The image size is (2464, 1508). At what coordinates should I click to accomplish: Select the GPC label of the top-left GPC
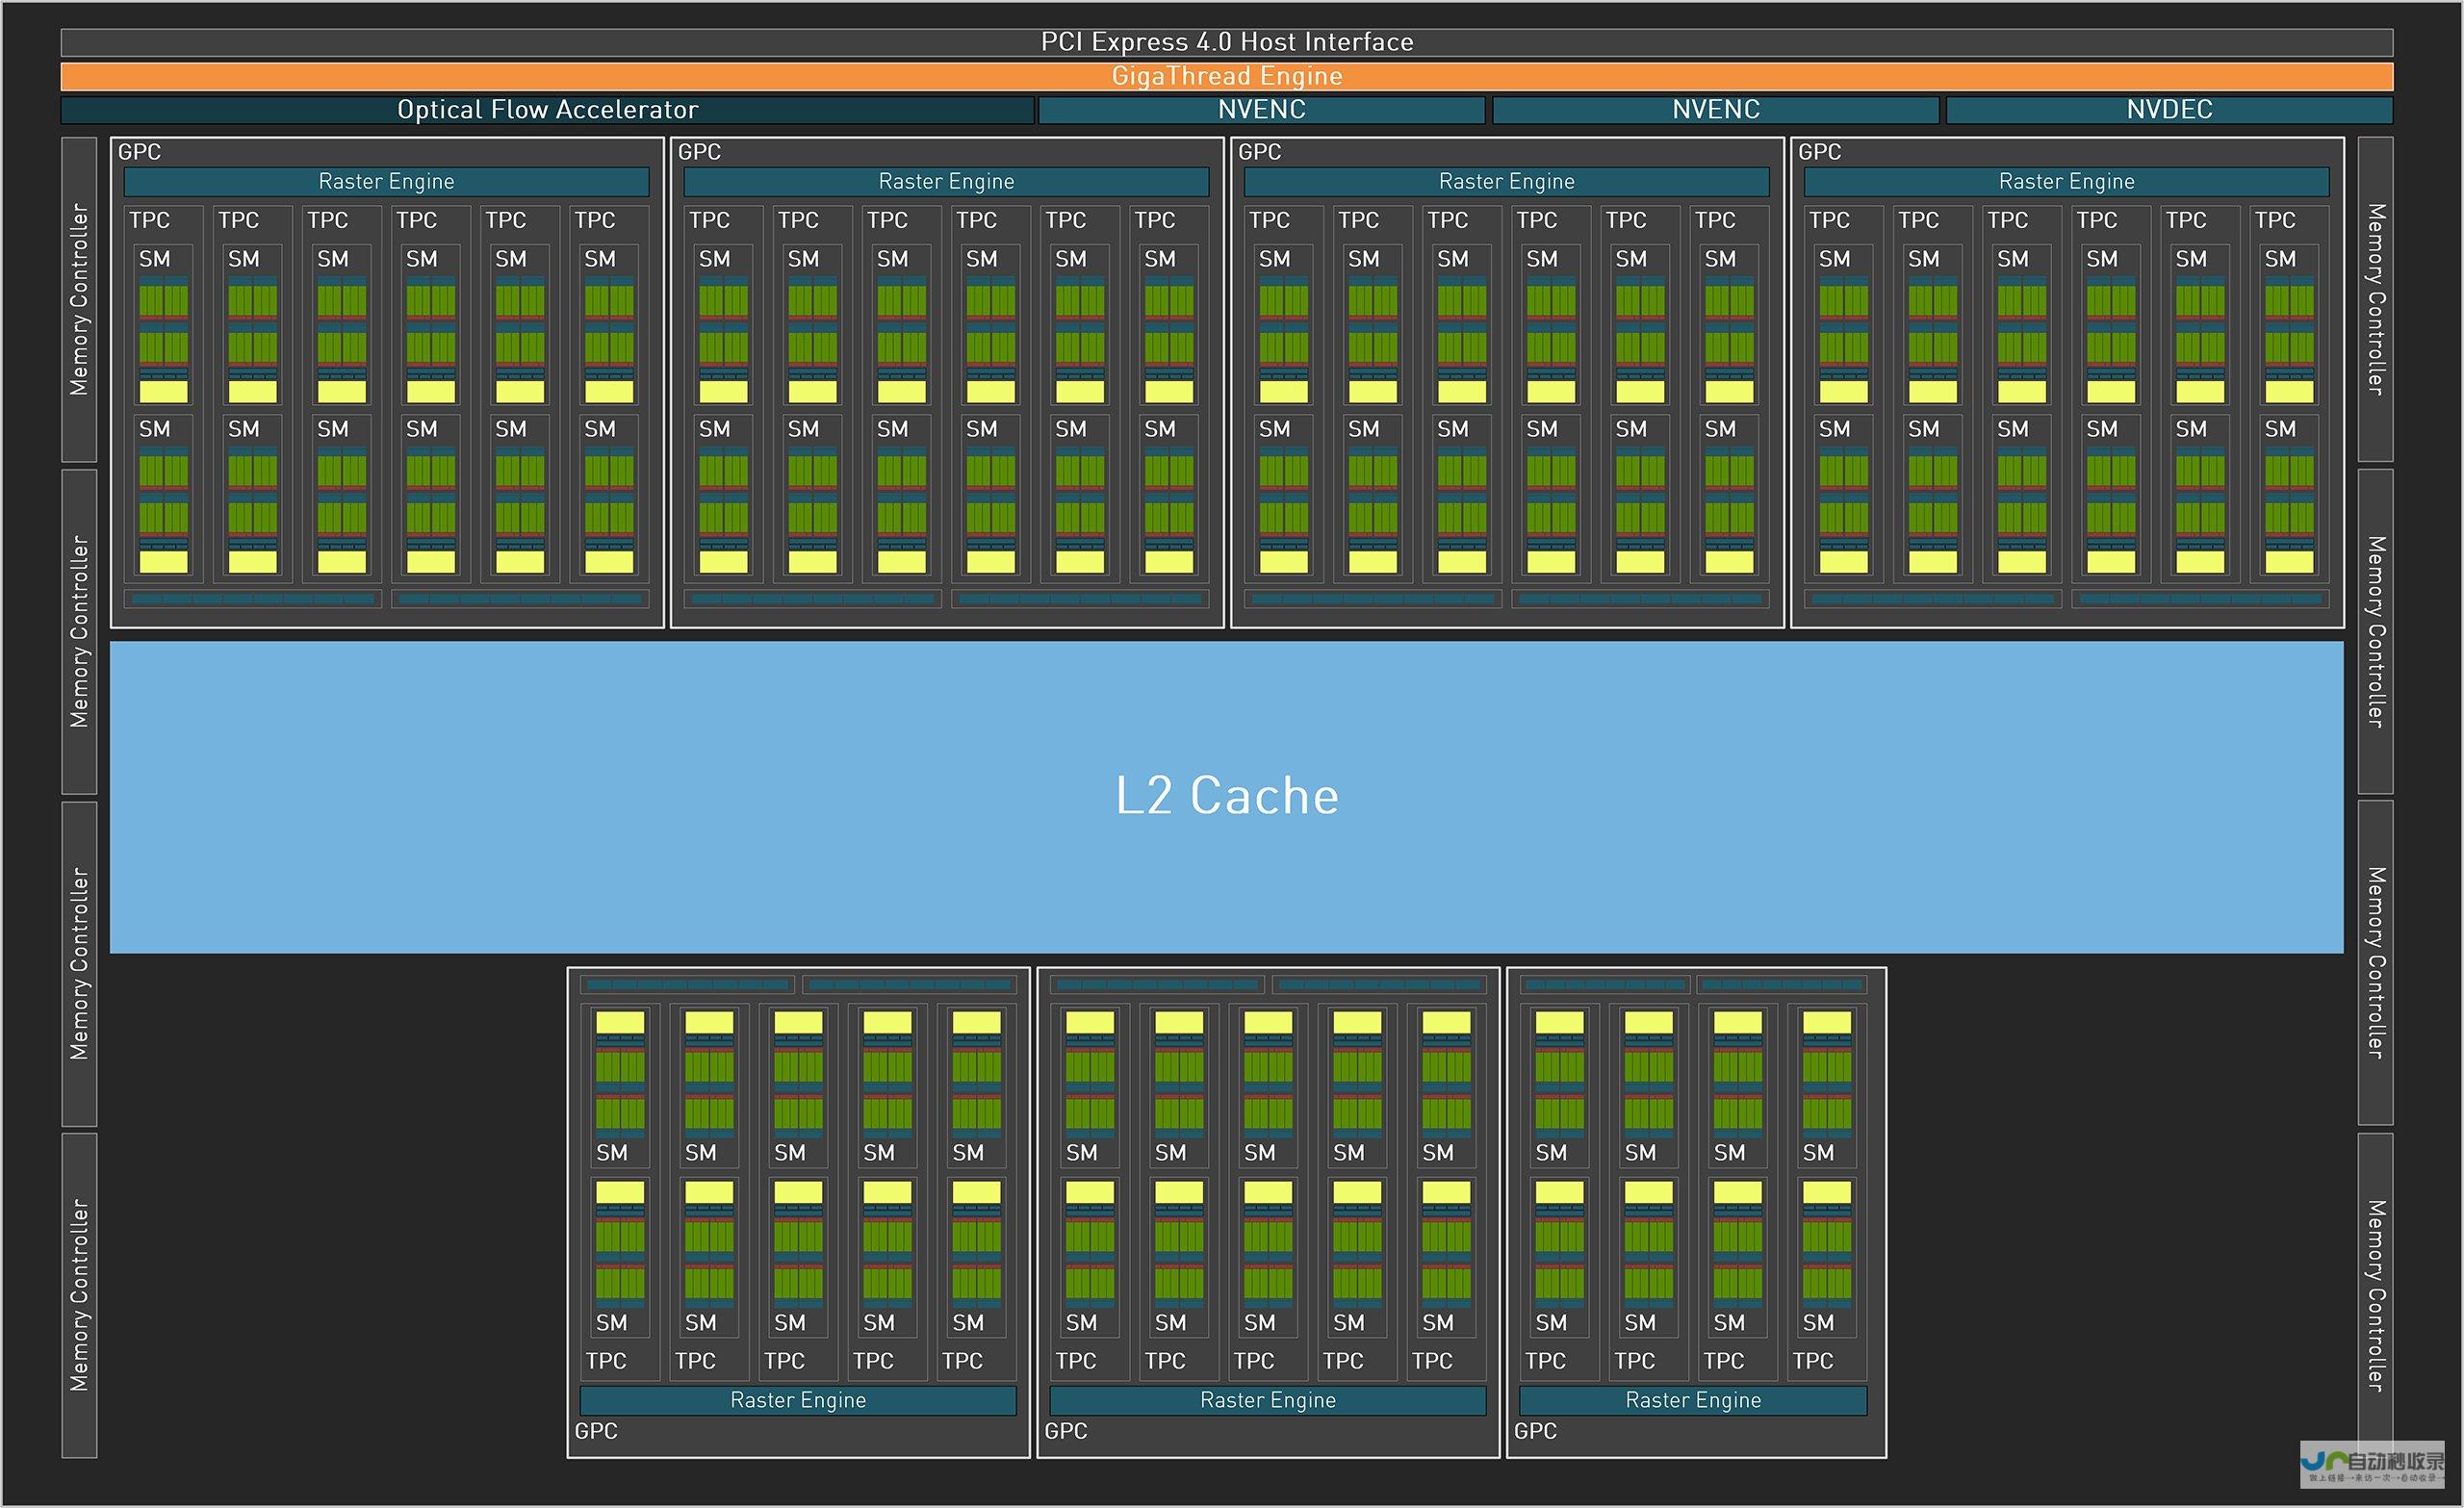pyautogui.click(x=139, y=152)
